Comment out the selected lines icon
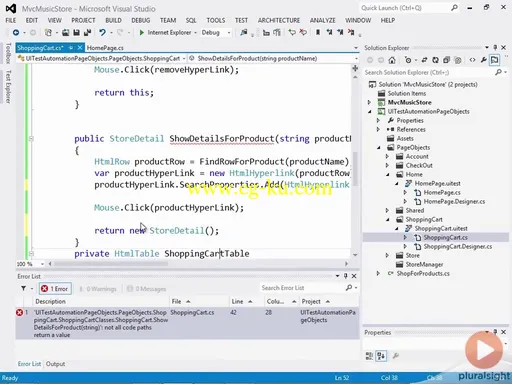The width and height of the screenshot is (512, 384). point(292,32)
